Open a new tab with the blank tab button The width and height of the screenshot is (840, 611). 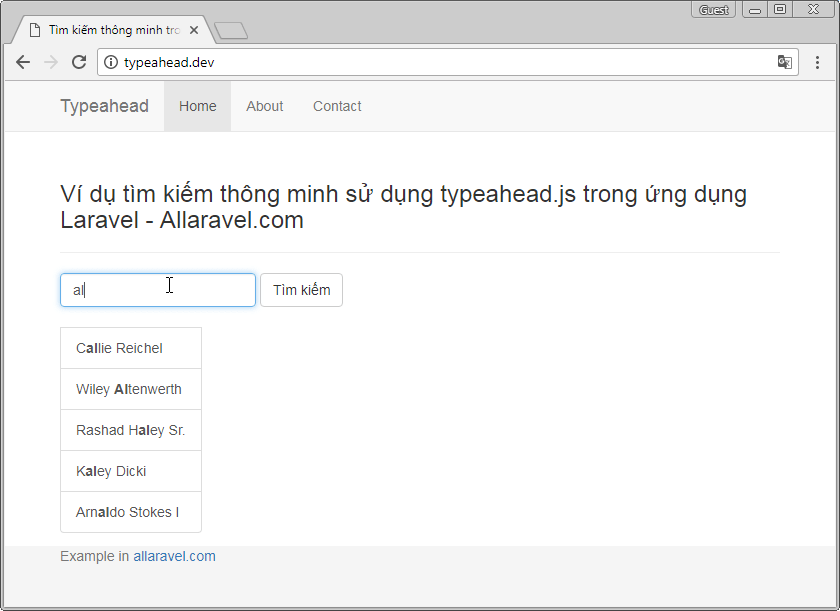(231, 31)
